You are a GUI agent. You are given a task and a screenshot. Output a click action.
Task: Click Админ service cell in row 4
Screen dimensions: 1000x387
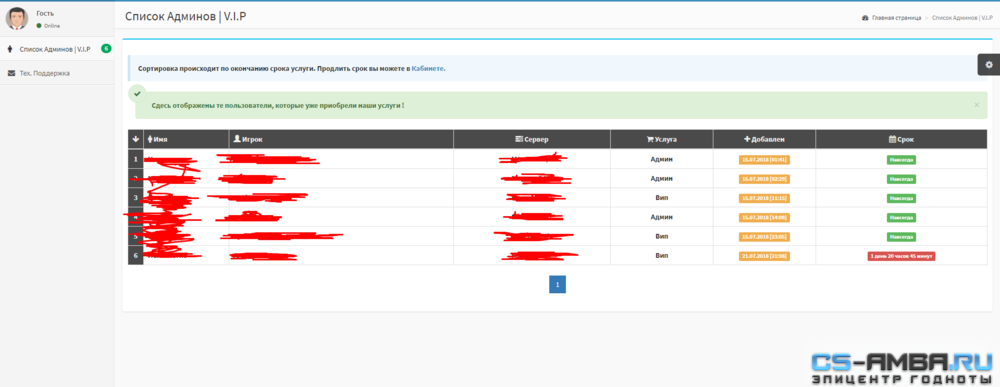click(x=661, y=217)
